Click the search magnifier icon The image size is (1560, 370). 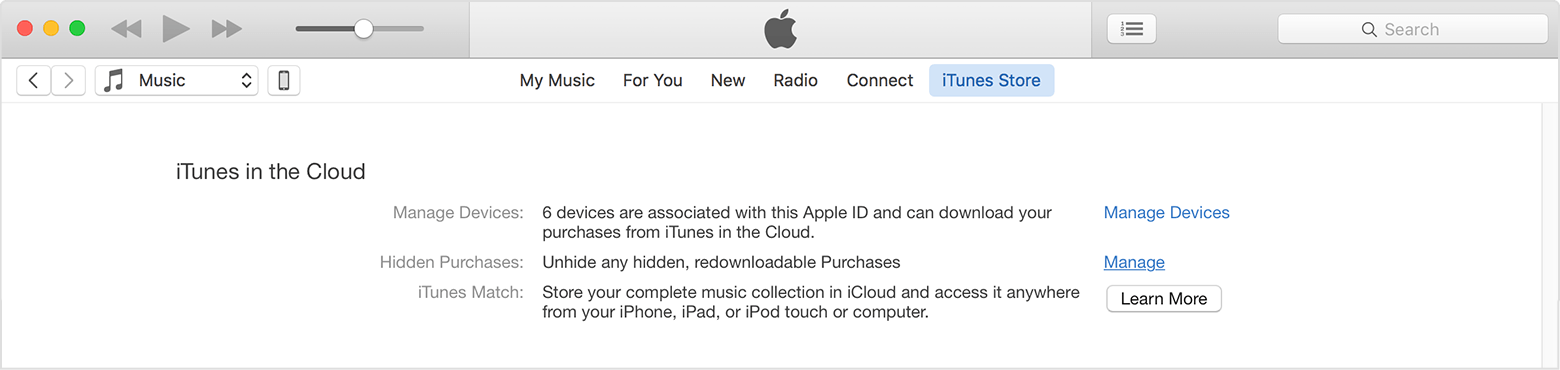pyautogui.click(x=1369, y=30)
